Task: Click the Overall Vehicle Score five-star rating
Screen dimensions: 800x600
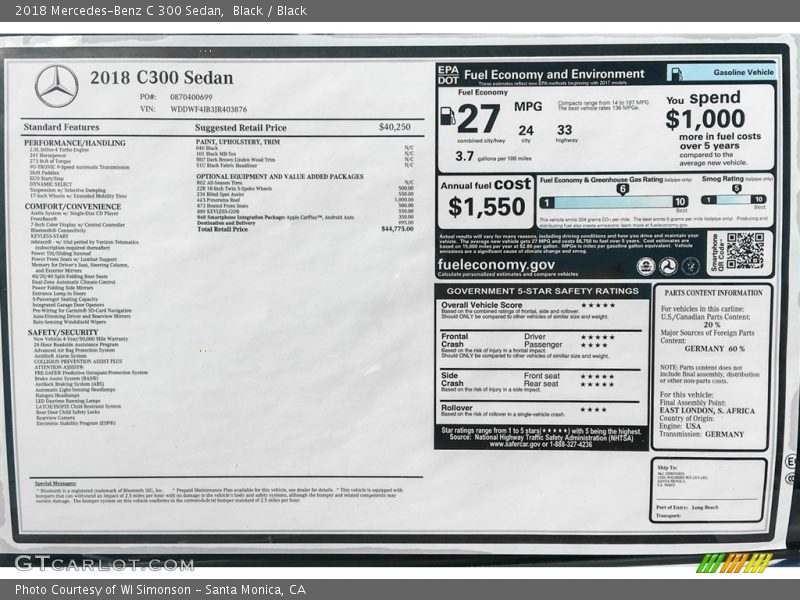Action: [598, 305]
